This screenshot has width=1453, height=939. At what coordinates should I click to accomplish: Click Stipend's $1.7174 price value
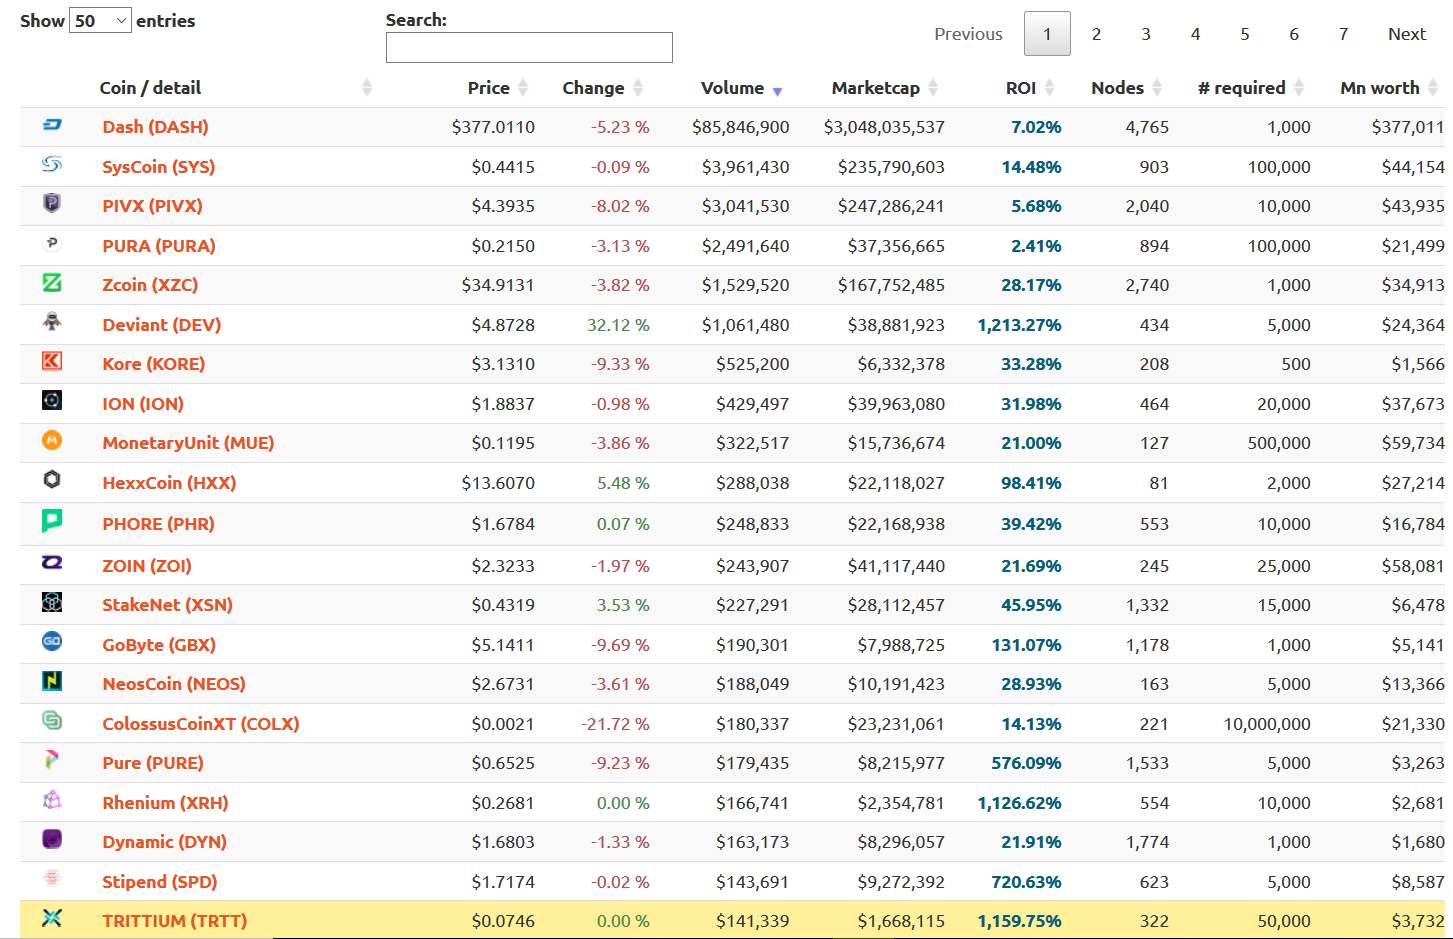[x=503, y=882]
